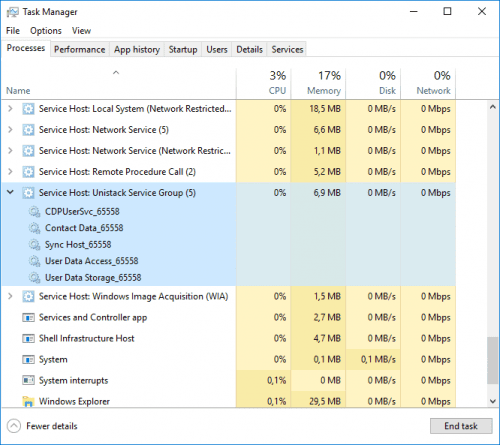The height and width of the screenshot is (445, 500).
Task: Close the Task Manager window
Action: point(482,12)
